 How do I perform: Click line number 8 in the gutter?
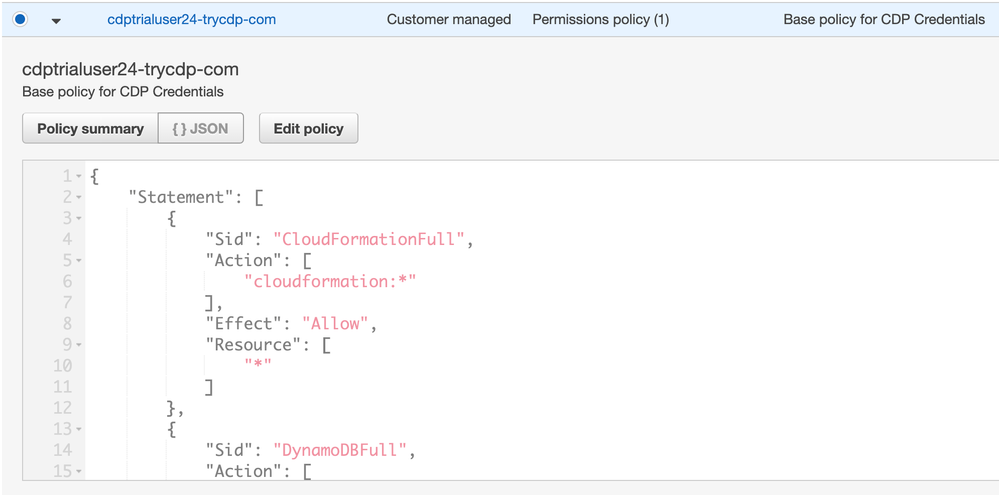[x=66, y=323]
